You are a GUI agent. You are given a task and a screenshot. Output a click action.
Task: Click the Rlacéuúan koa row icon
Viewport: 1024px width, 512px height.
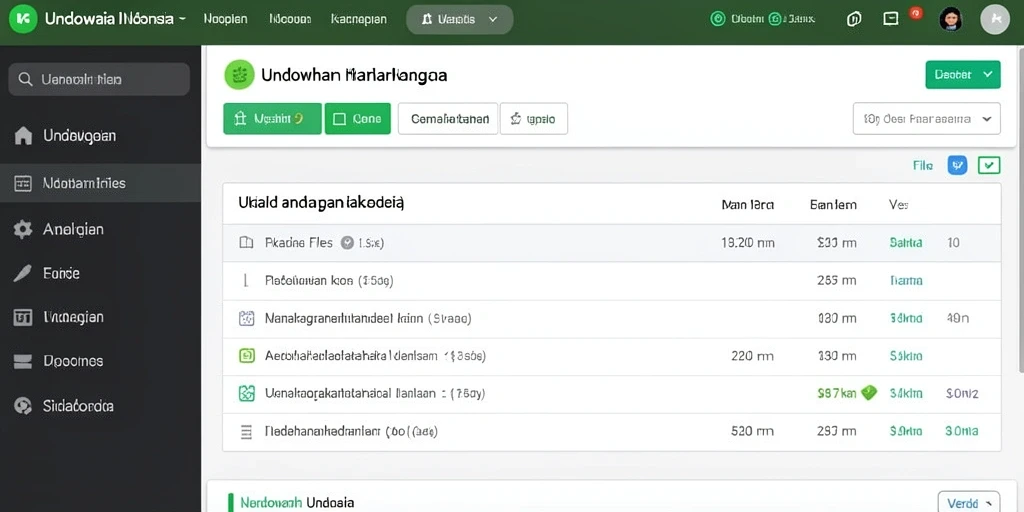click(x=246, y=281)
